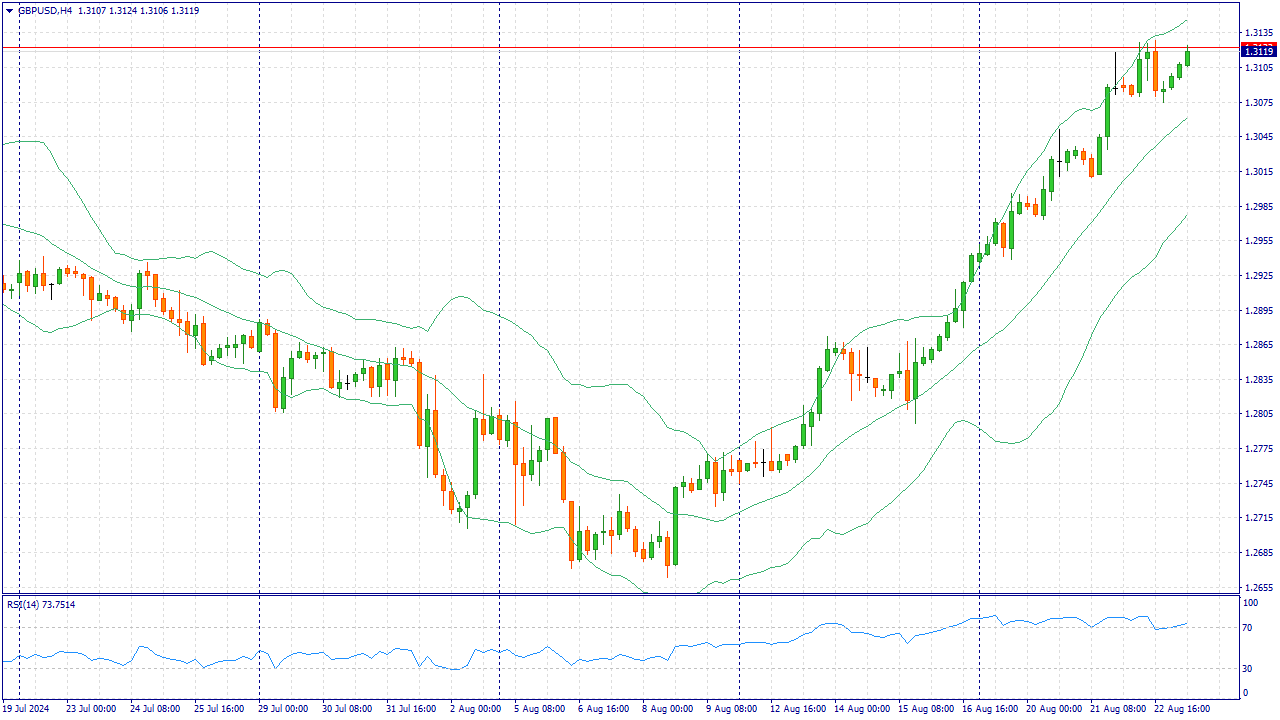
Task: Click the 2 Aug 00:00 time label
Action: click(x=475, y=709)
